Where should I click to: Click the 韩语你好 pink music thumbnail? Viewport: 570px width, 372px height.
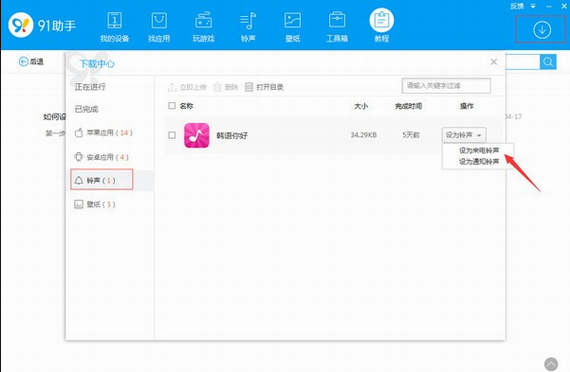[197, 135]
